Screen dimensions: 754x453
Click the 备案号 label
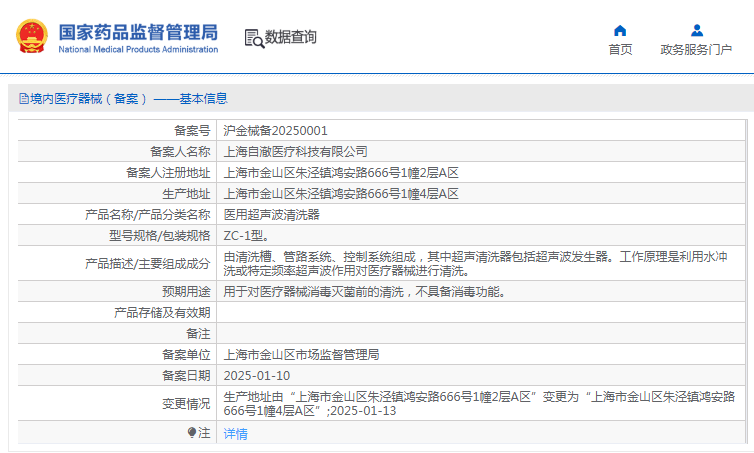(x=192, y=131)
